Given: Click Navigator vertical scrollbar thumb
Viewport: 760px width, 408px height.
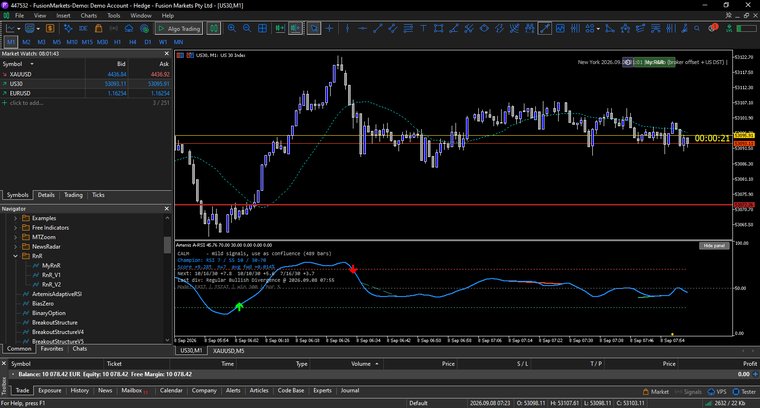Looking at the screenshot, I should (168, 245).
